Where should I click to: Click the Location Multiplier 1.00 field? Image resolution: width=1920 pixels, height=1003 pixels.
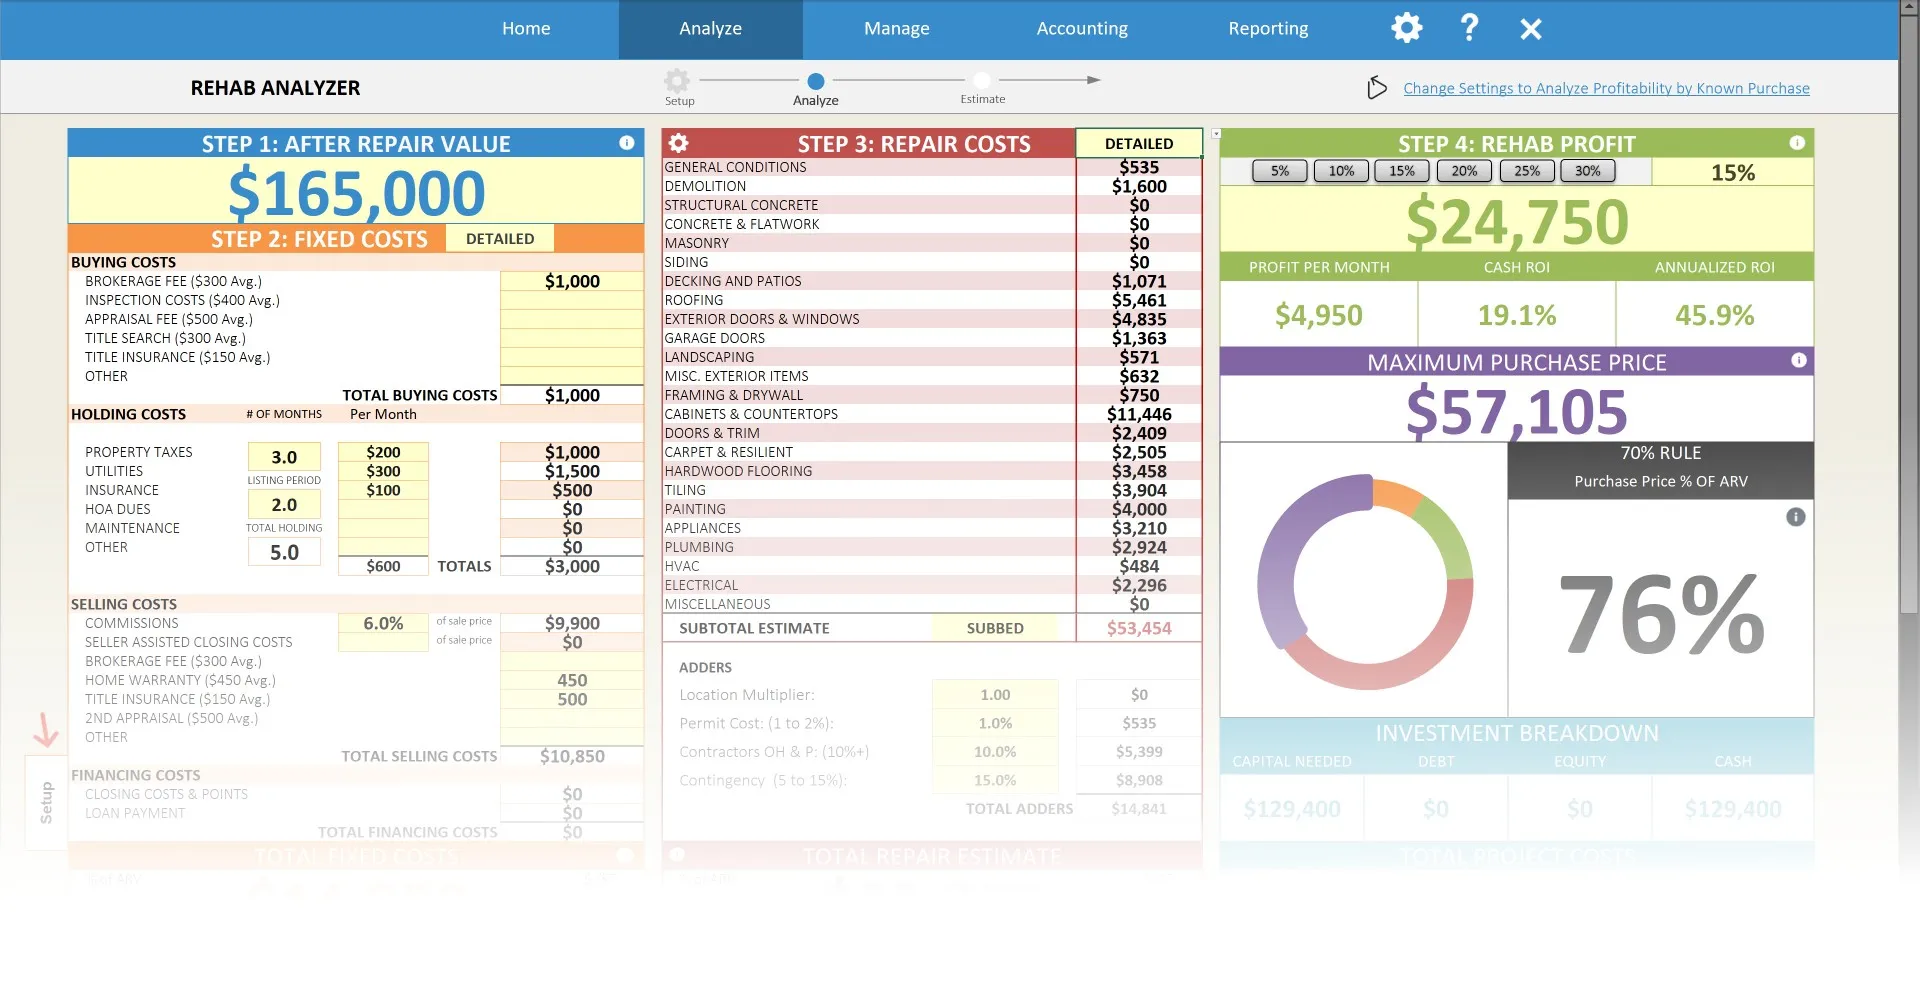pos(995,694)
